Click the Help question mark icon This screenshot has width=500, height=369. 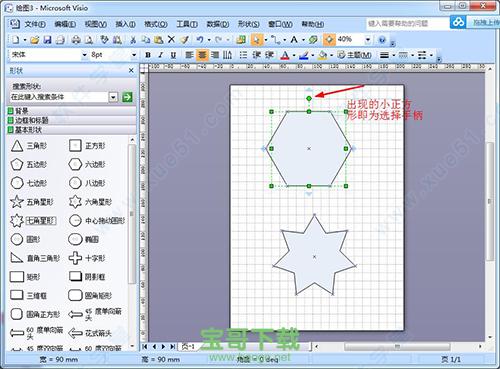tap(382, 40)
